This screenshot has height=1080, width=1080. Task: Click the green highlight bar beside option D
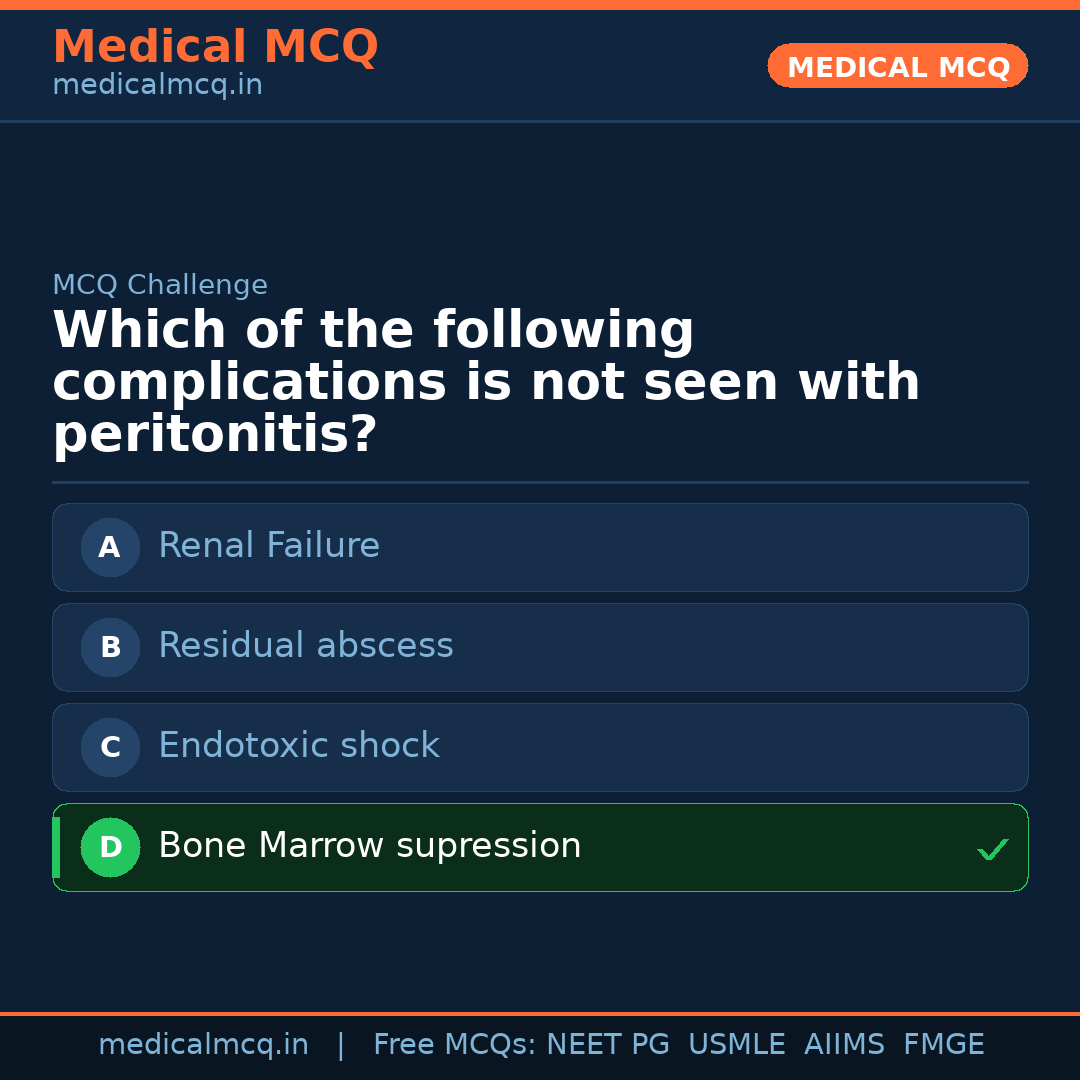[54, 847]
